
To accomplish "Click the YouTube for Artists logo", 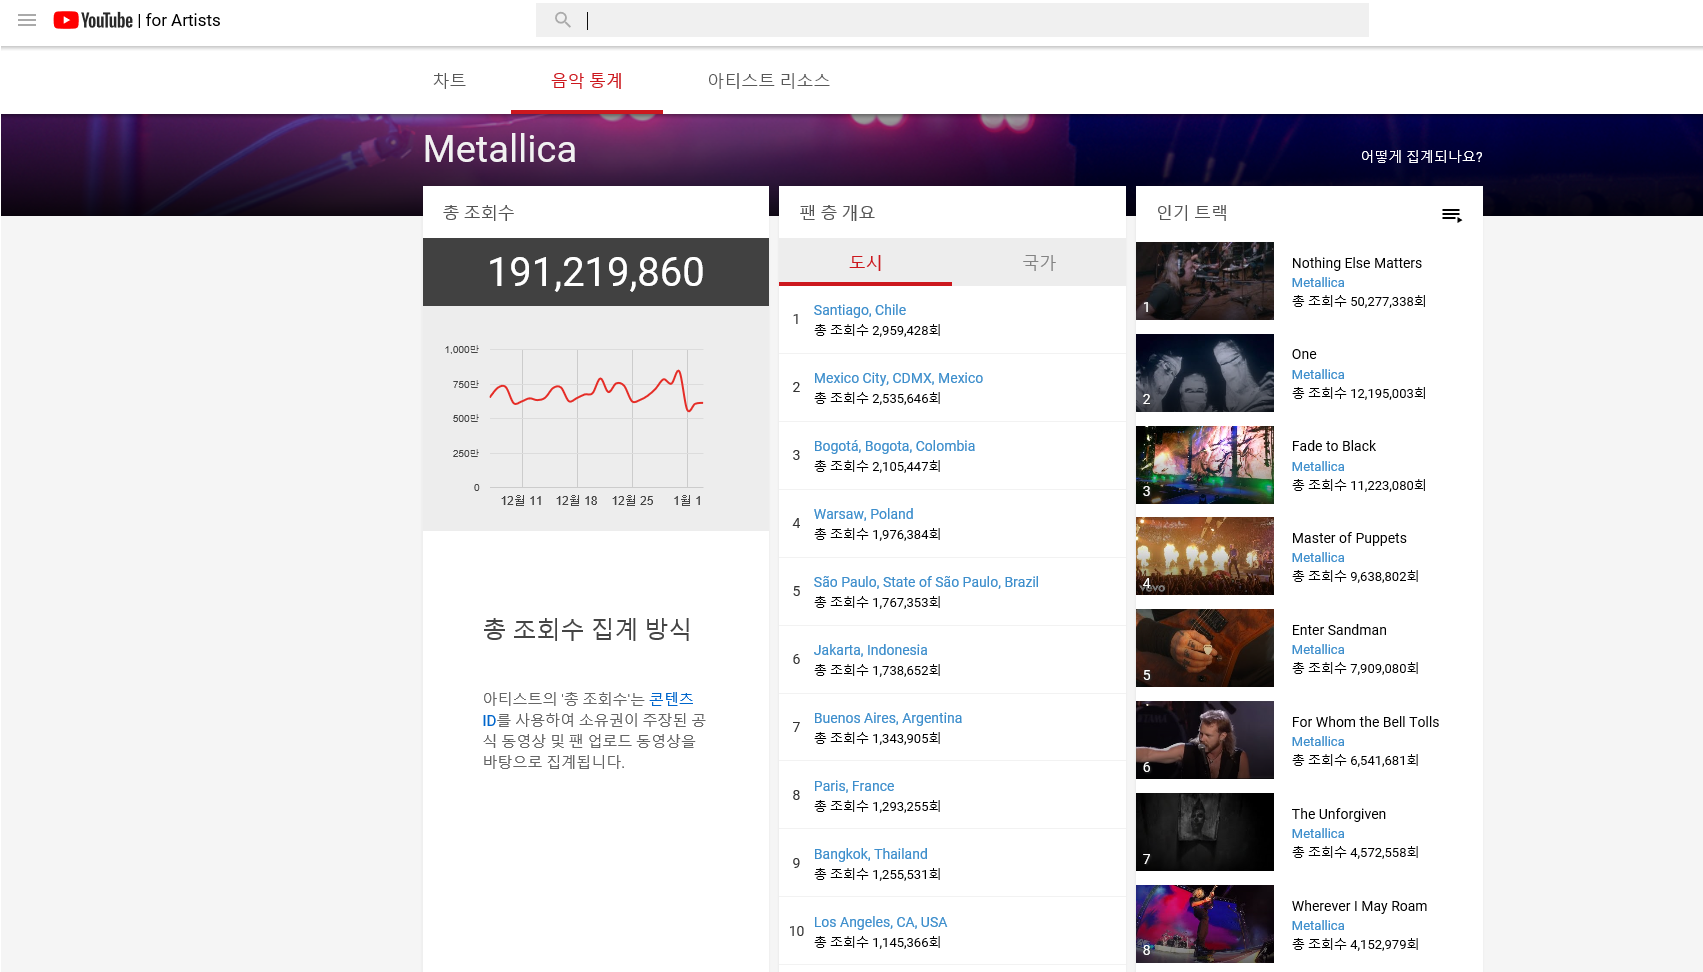I will [137, 20].
